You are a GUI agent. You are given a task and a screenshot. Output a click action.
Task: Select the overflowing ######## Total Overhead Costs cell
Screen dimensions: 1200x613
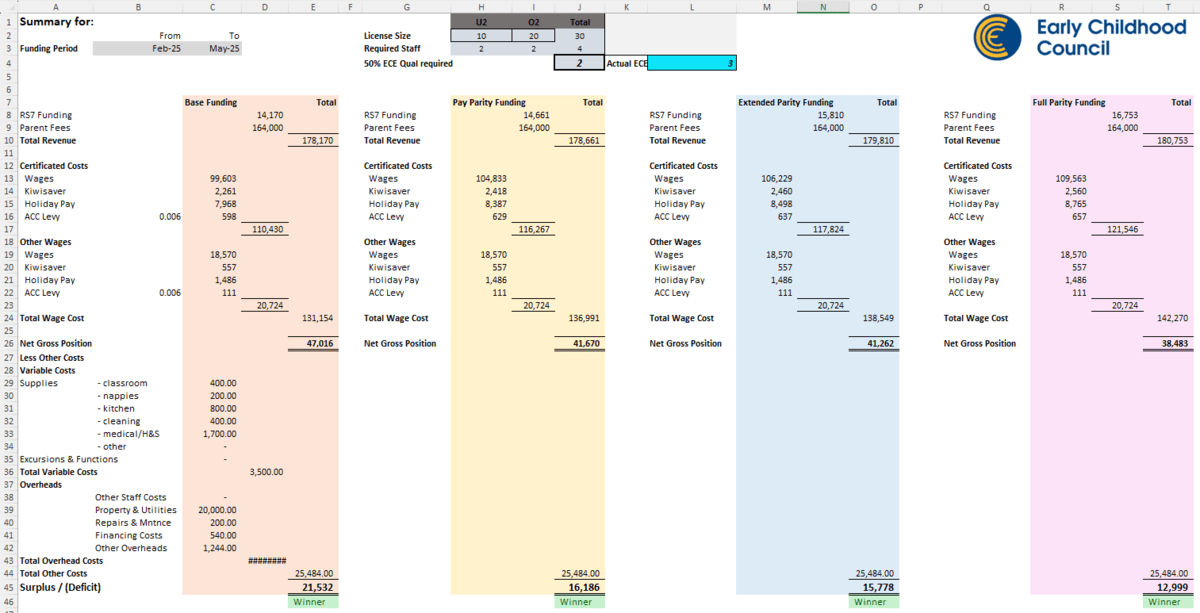point(266,561)
